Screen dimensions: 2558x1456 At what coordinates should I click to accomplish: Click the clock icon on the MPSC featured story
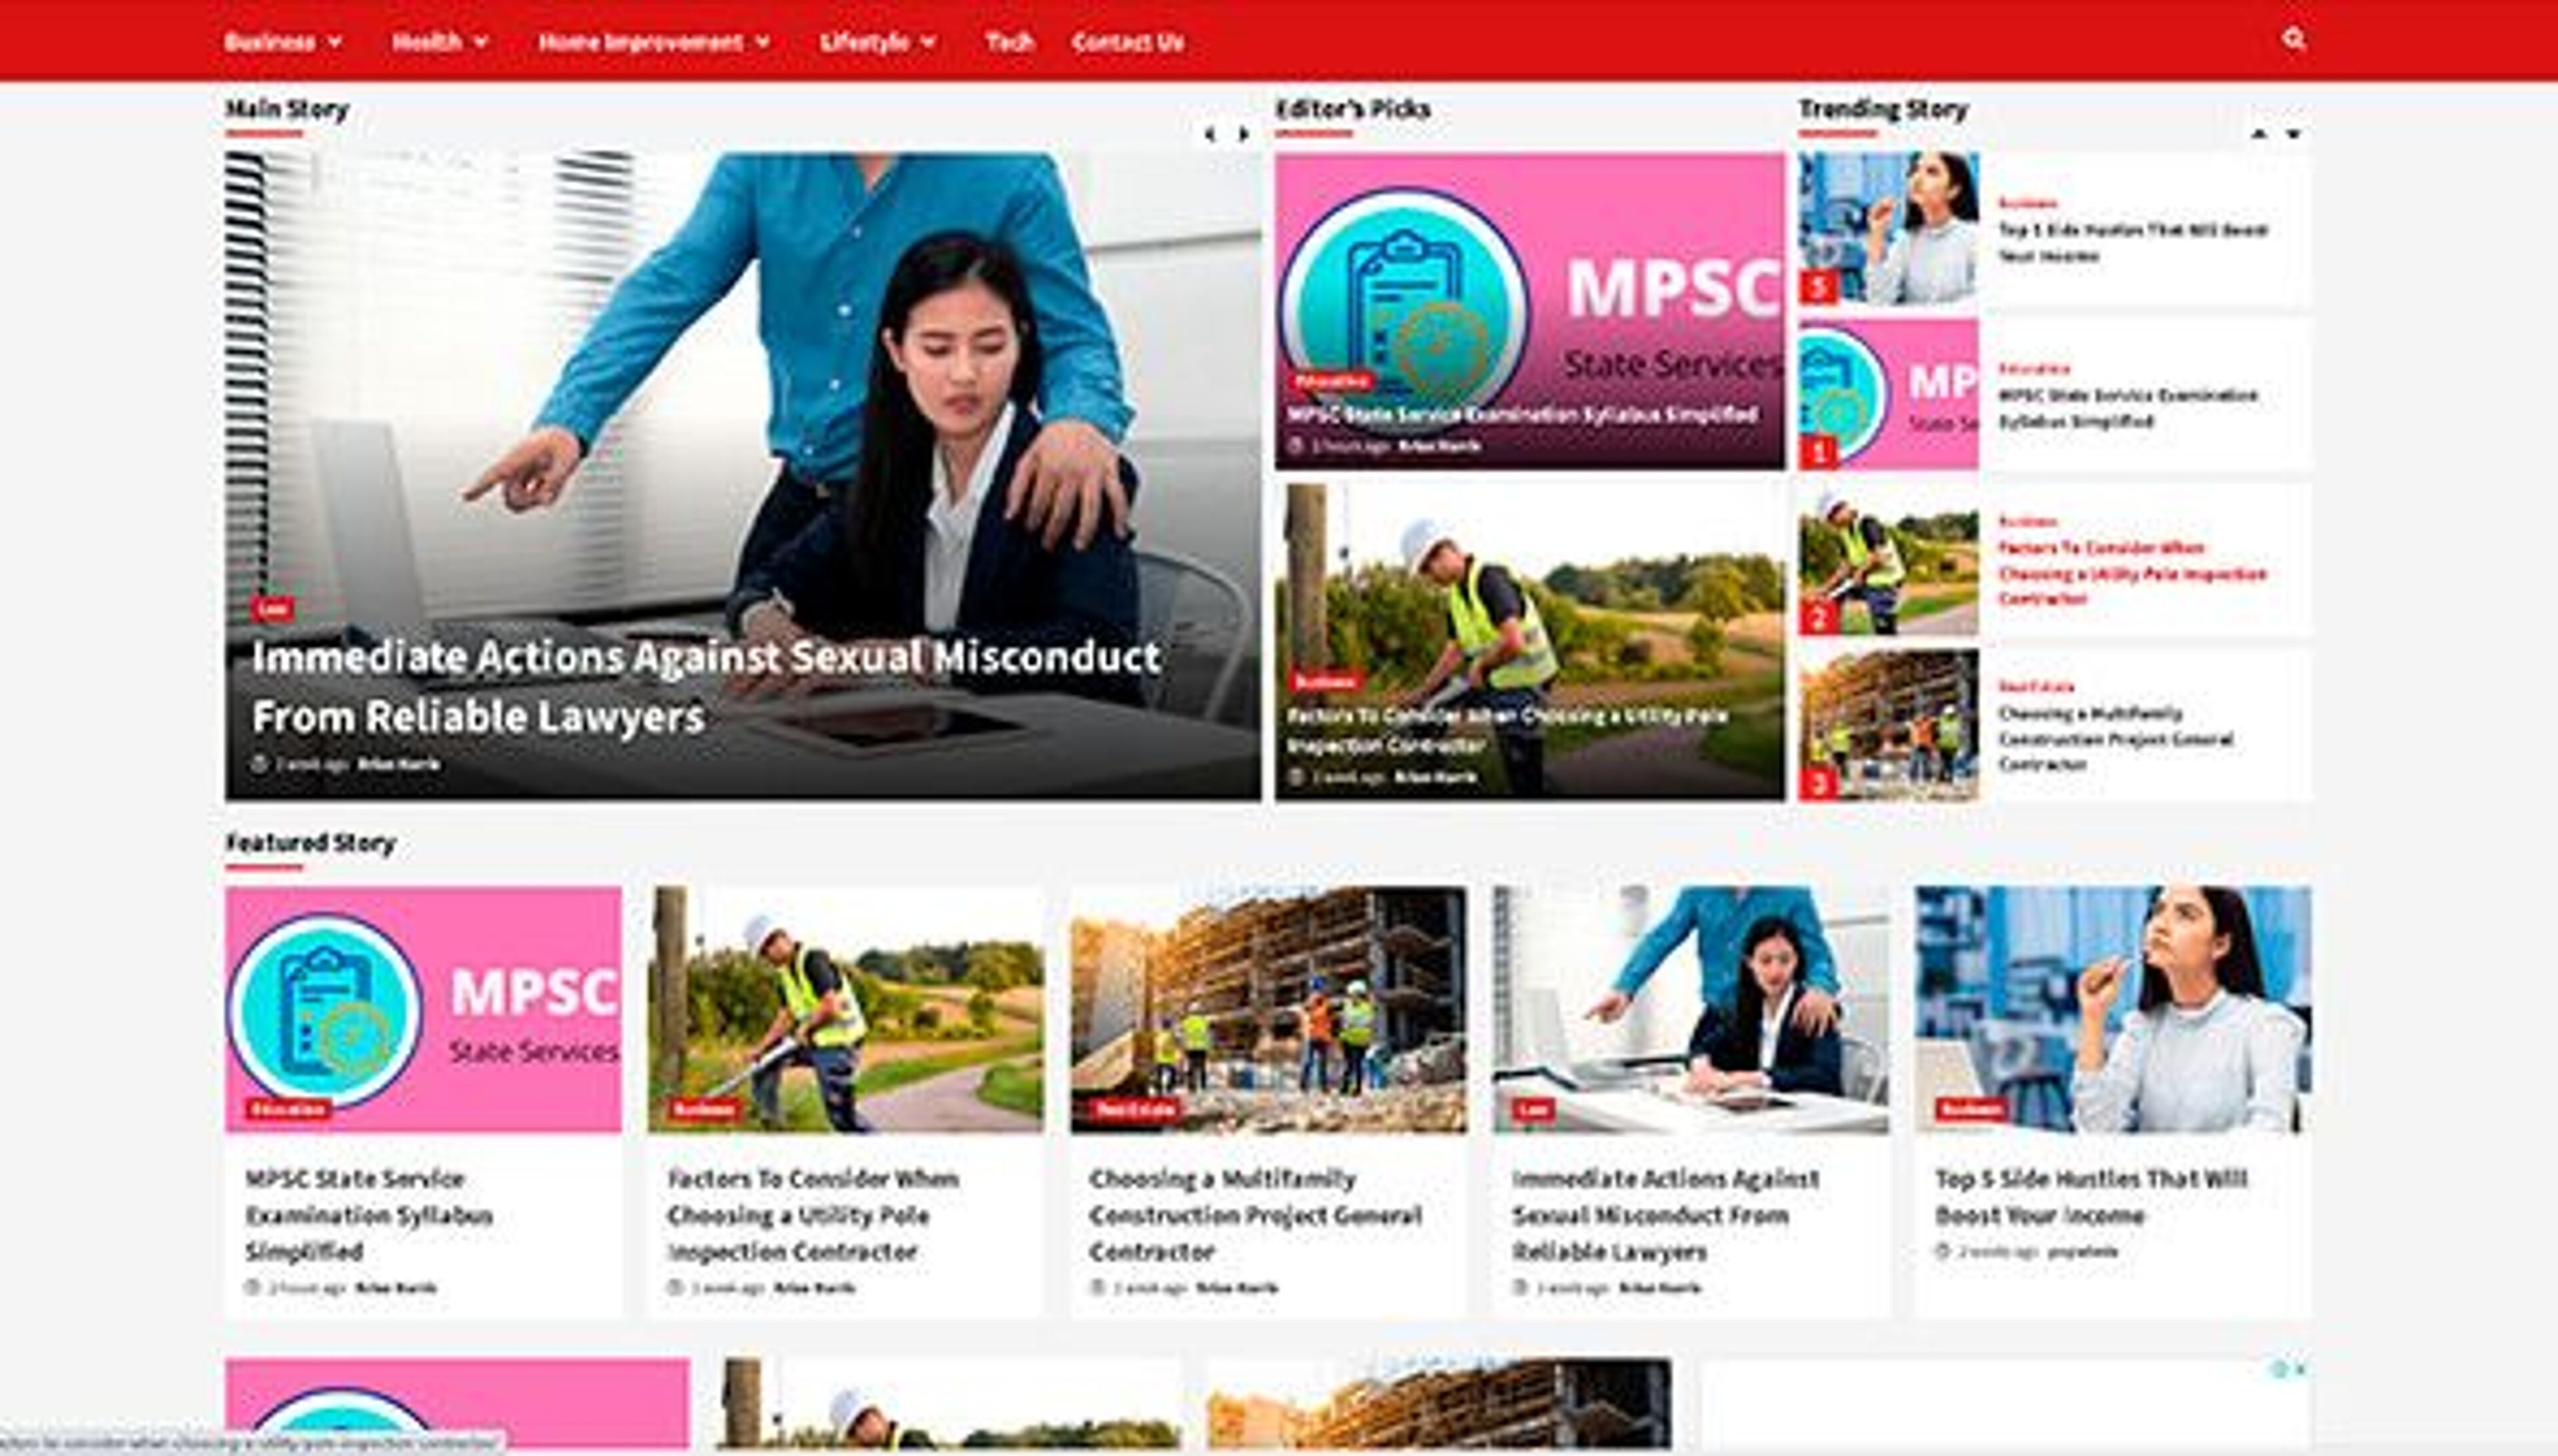tap(253, 1288)
